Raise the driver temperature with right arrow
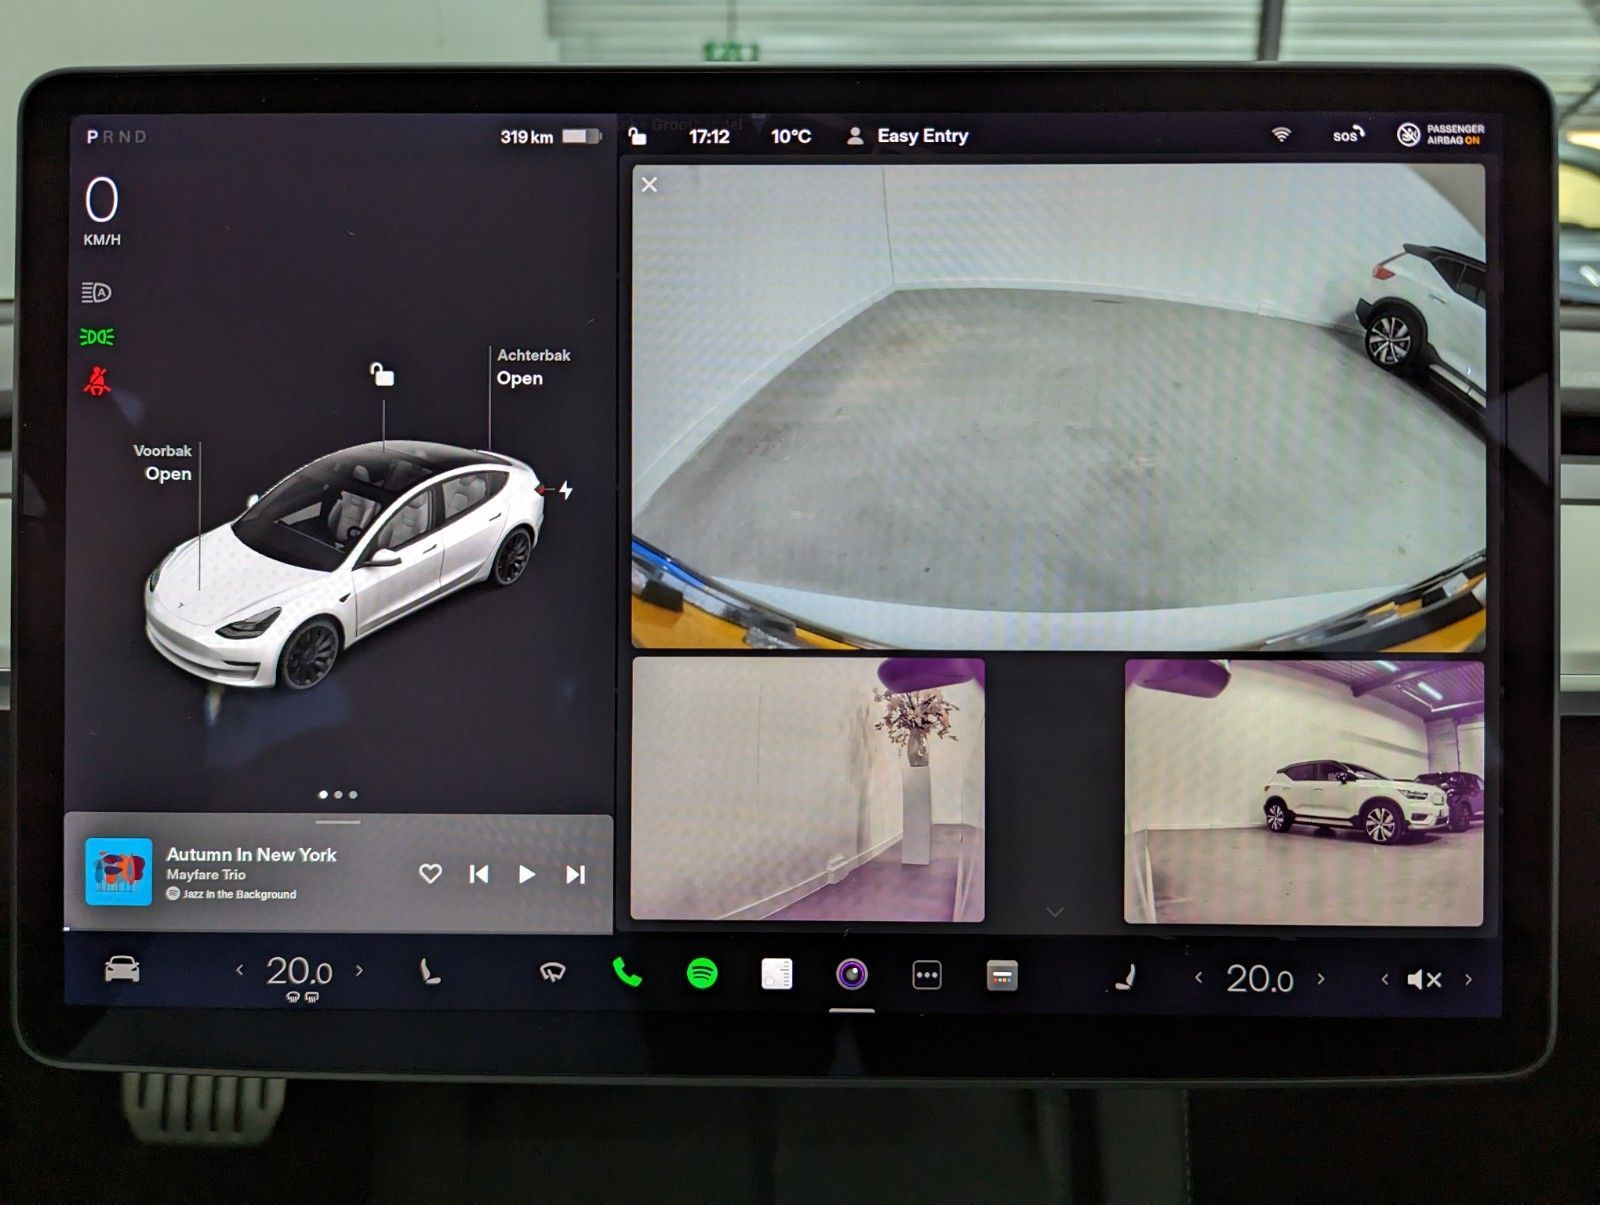The height and width of the screenshot is (1205, 1600). pos(359,970)
